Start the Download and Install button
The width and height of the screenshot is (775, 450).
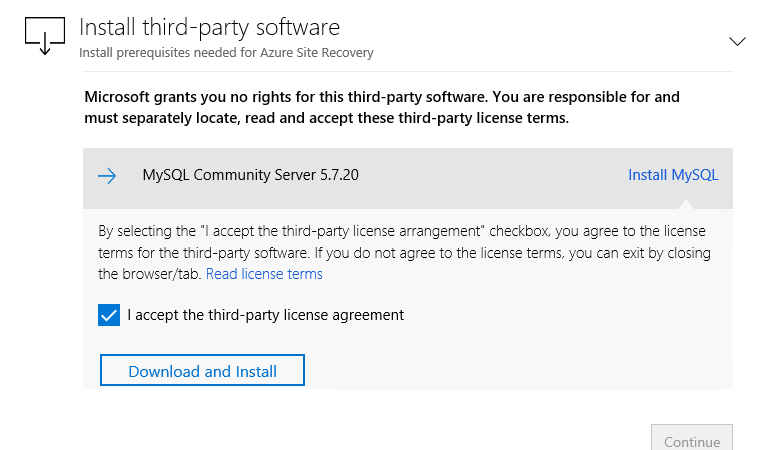point(202,370)
